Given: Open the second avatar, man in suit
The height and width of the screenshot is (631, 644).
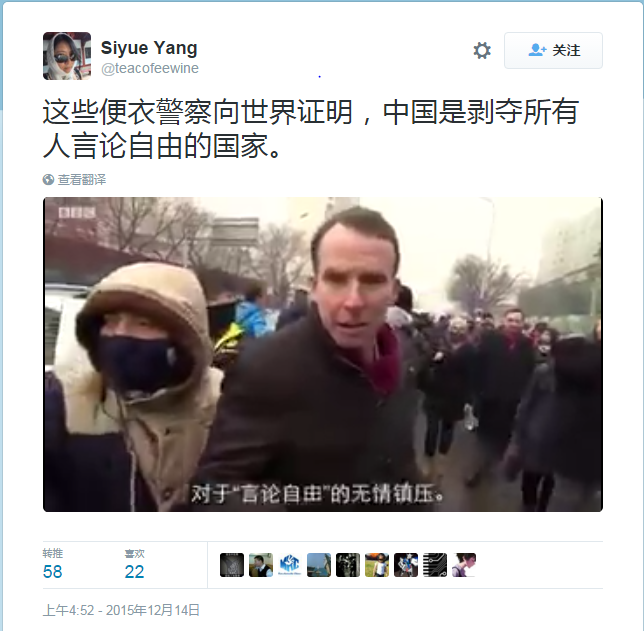Looking at the screenshot, I should 261,565.
